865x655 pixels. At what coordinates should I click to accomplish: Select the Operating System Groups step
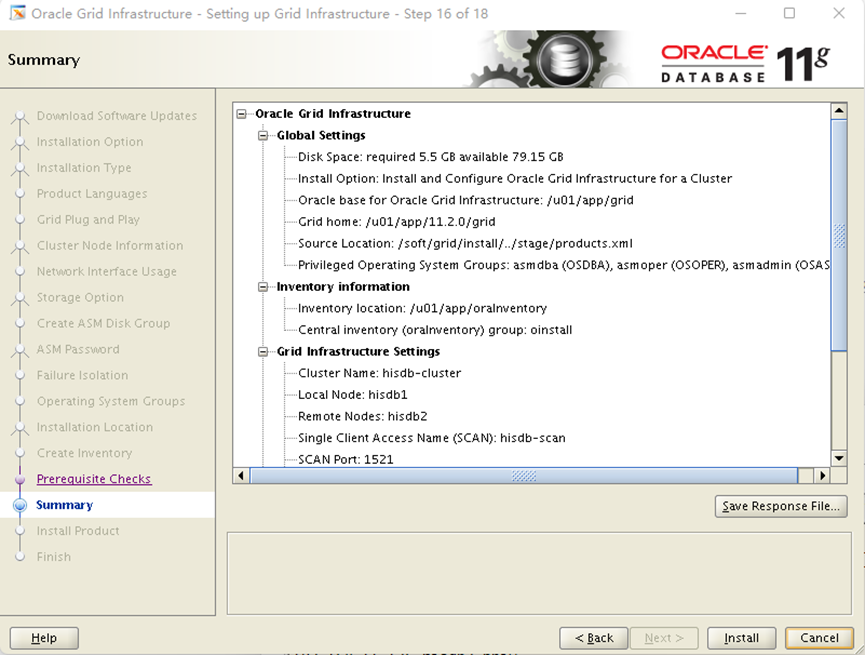click(x=111, y=401)
